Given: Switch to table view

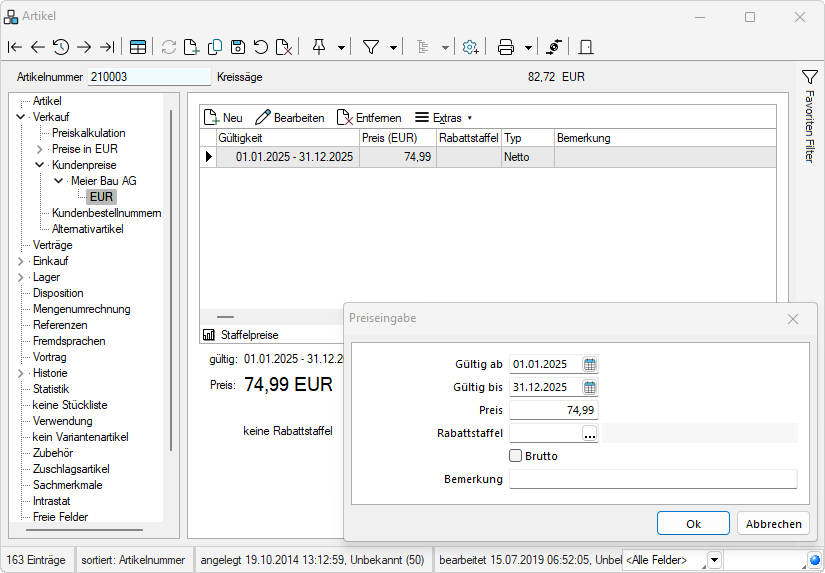Looking at the screenshot, I should pyautogui.click(x=138, y=47).
